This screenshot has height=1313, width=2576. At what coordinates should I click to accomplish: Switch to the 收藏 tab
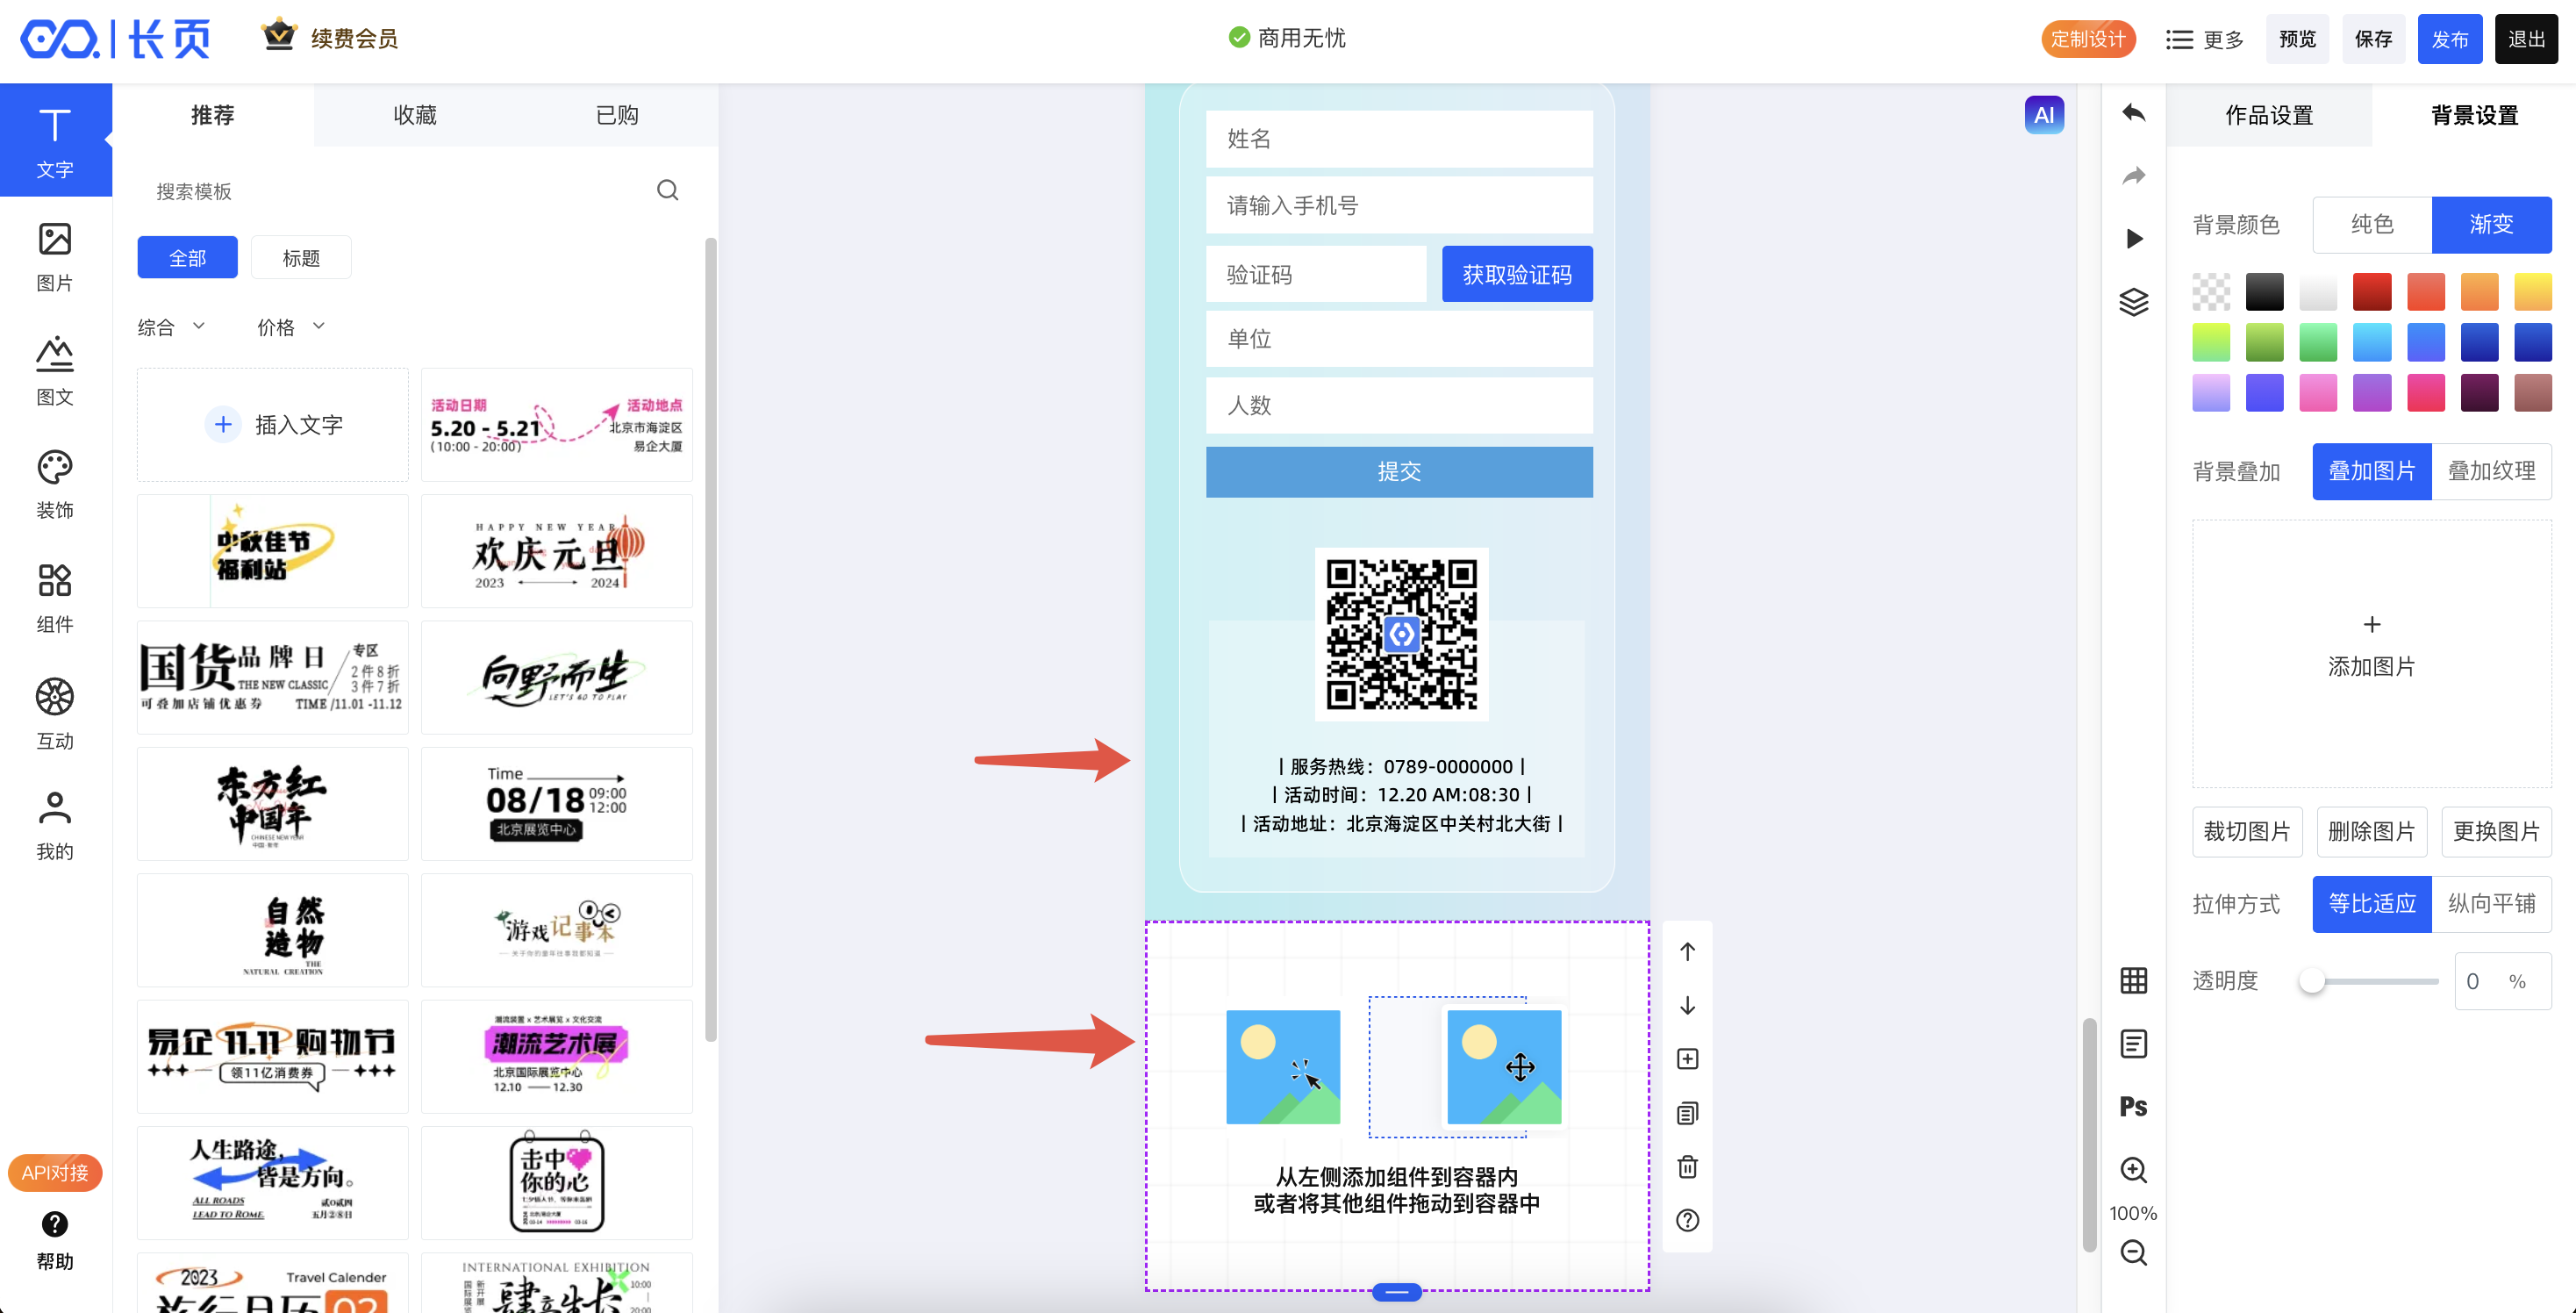click(x=415, y=115)
